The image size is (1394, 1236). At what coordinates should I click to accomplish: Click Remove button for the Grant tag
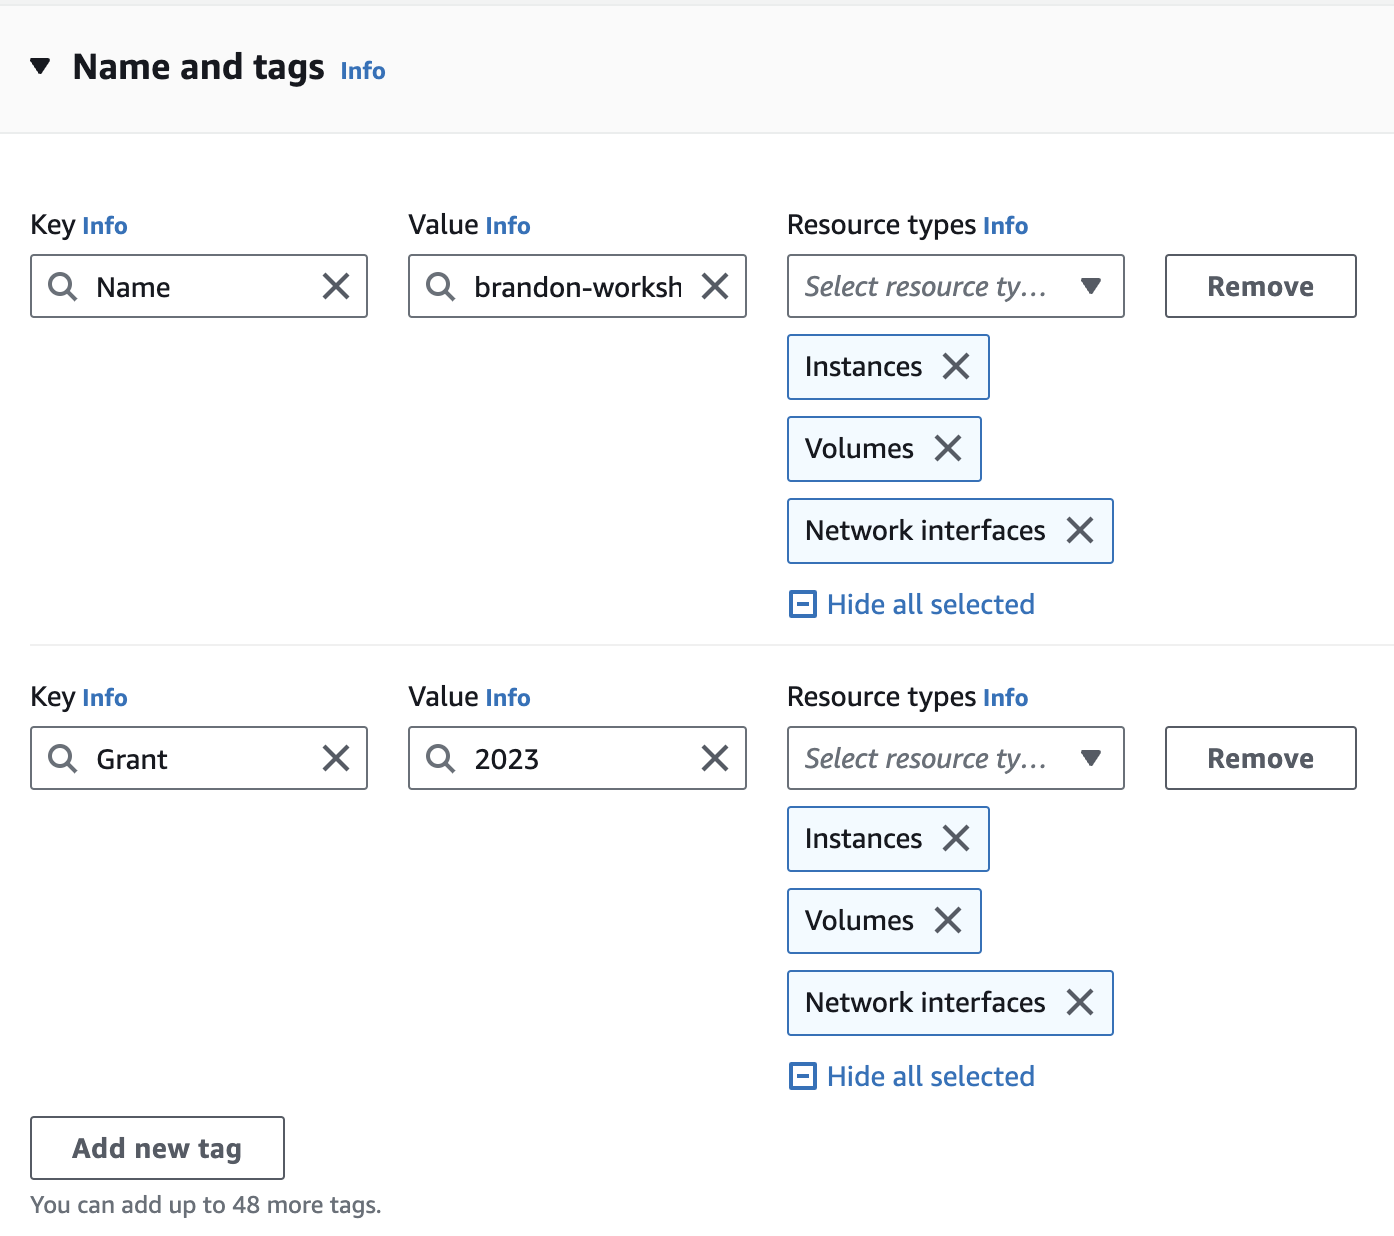(x=1261, y=759)
